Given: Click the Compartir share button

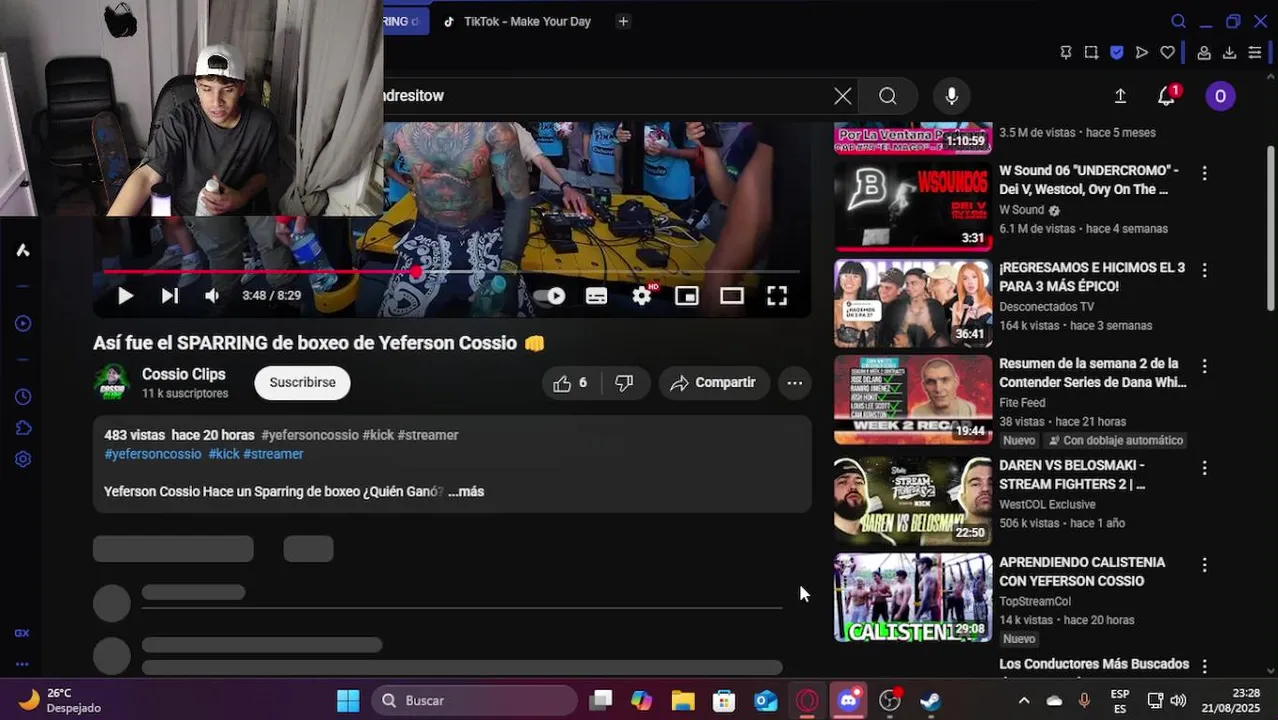Looking at the screenshot, I should click(x=713, y=383).
